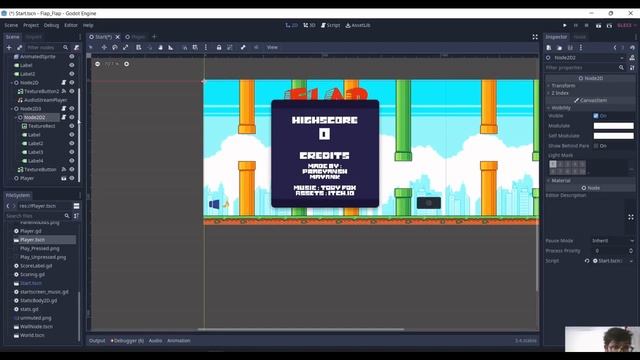Expand Editor Description text box
This screenshot has height=360, width=640.
click(x=631, y=217)
